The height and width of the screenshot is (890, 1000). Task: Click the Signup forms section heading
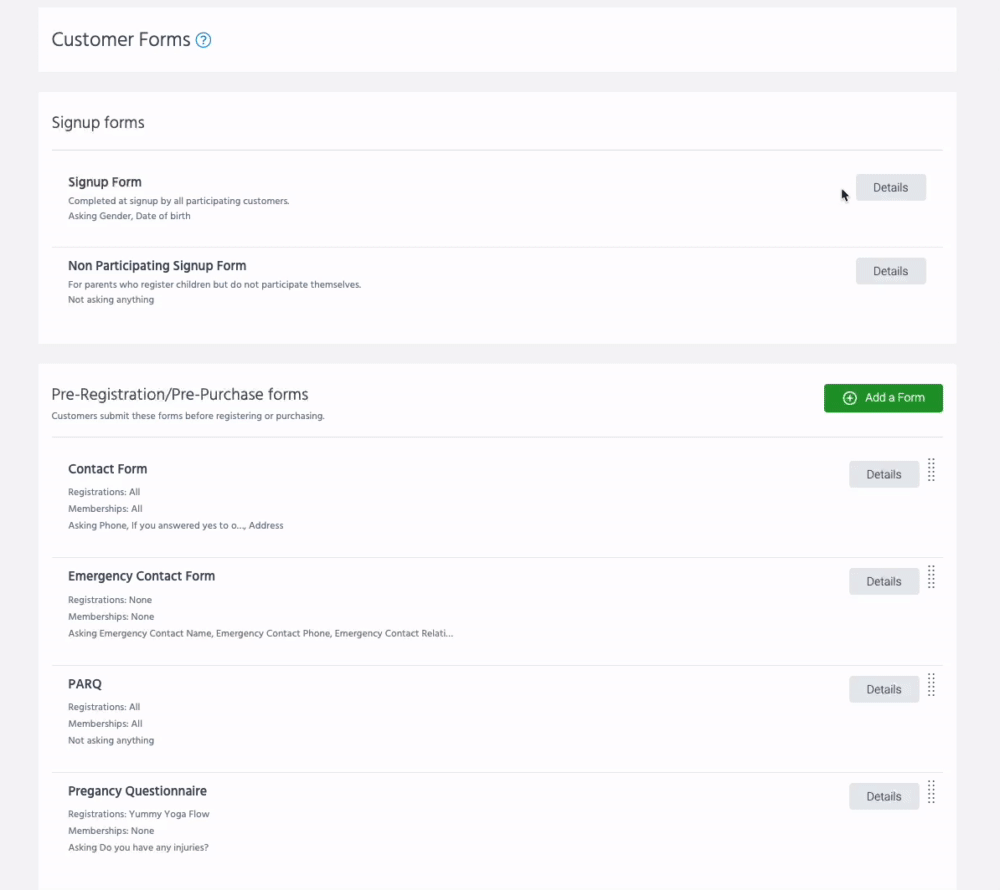(x=98, y=123)
